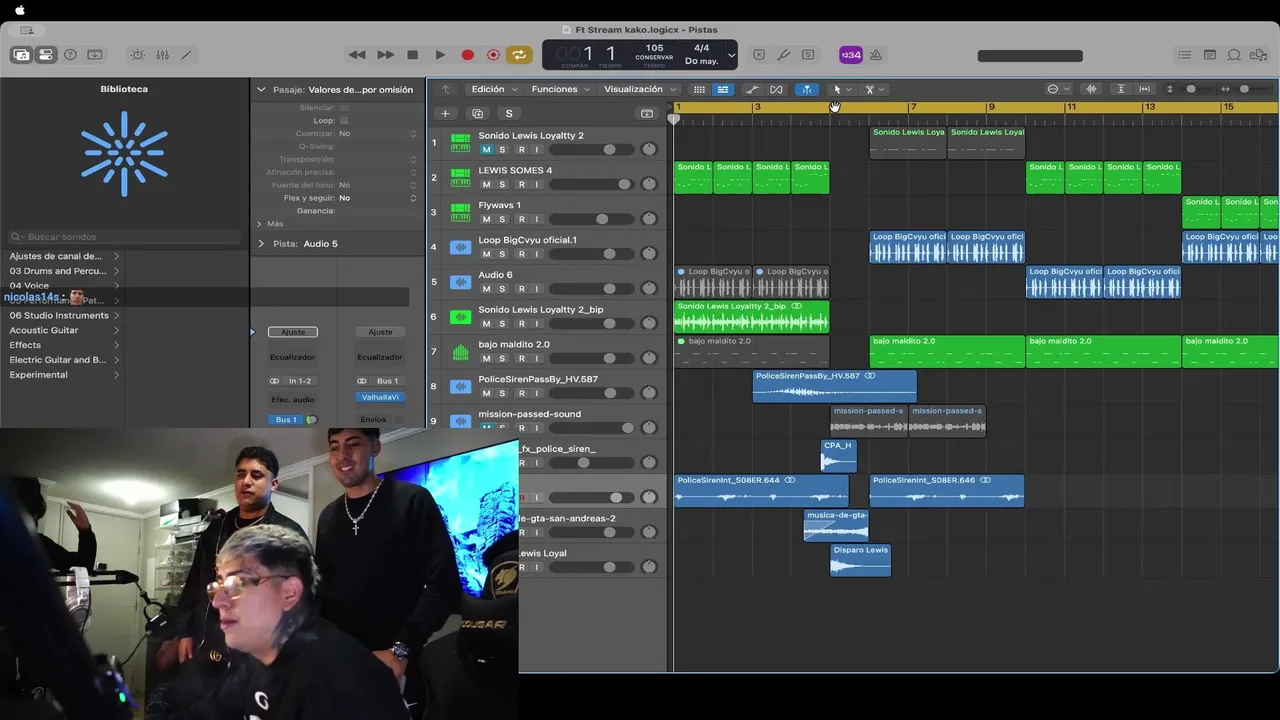Toggle the Solo S toolbar button
Screen dimensions: 1280x720
808,55
